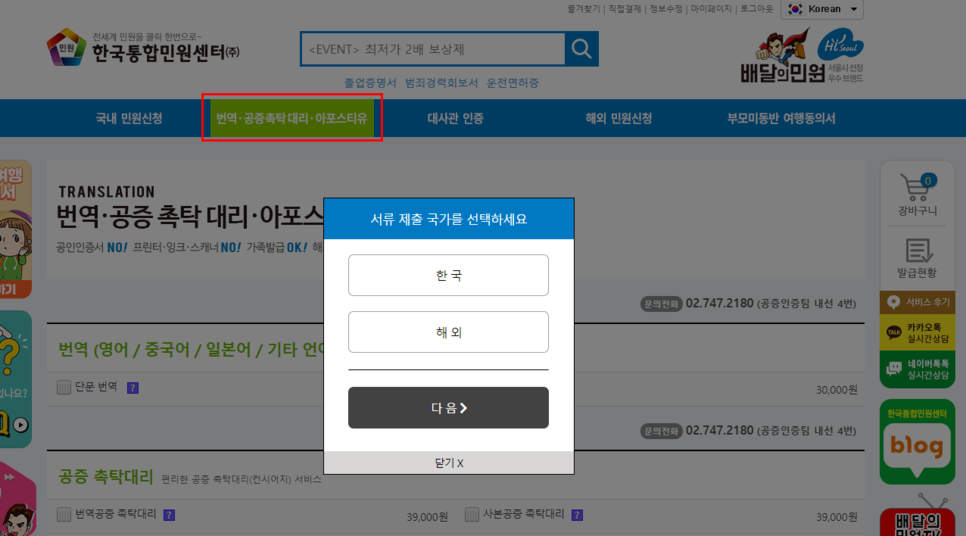Open 부모미동반 여행동의서 menu
The height and width of the screenshot is (536, 966).
(781, 118)
